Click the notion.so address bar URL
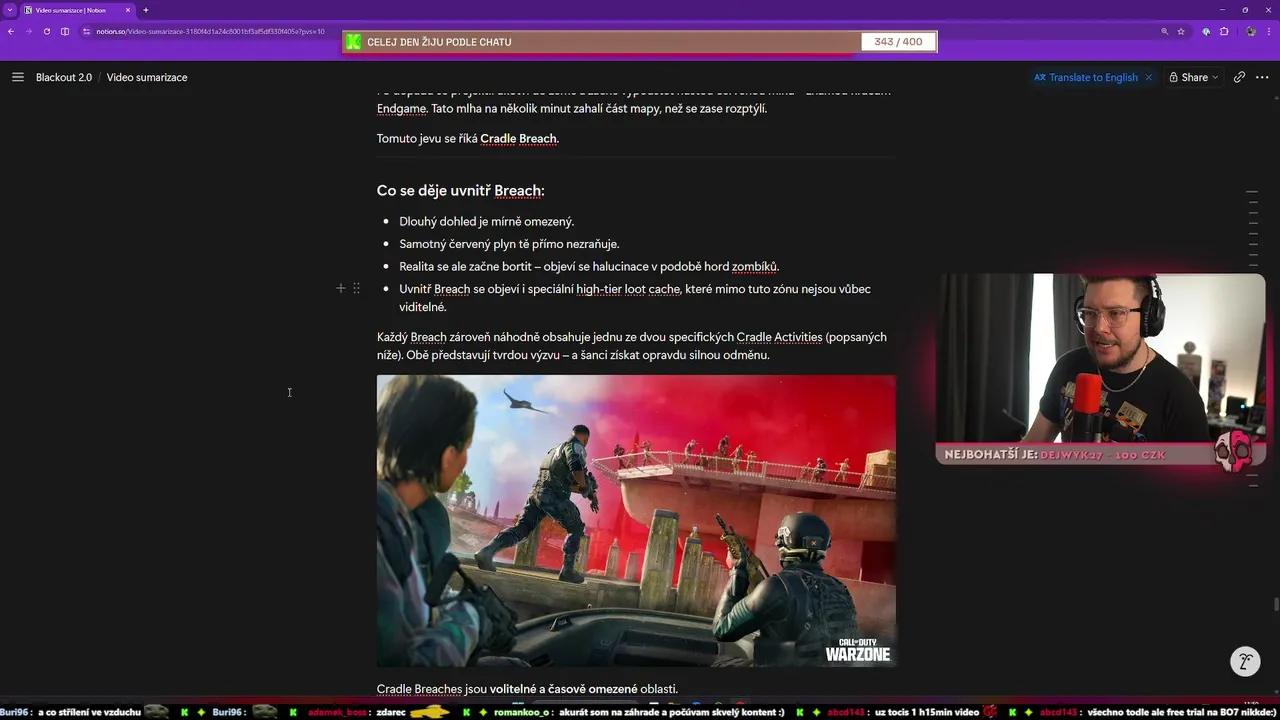 (x=210, y=31)
